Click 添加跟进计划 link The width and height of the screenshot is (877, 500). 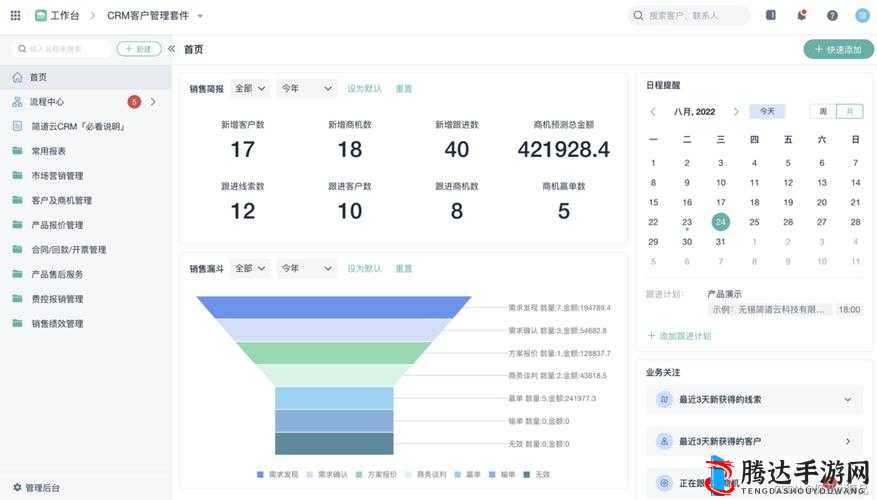[680, 336]
